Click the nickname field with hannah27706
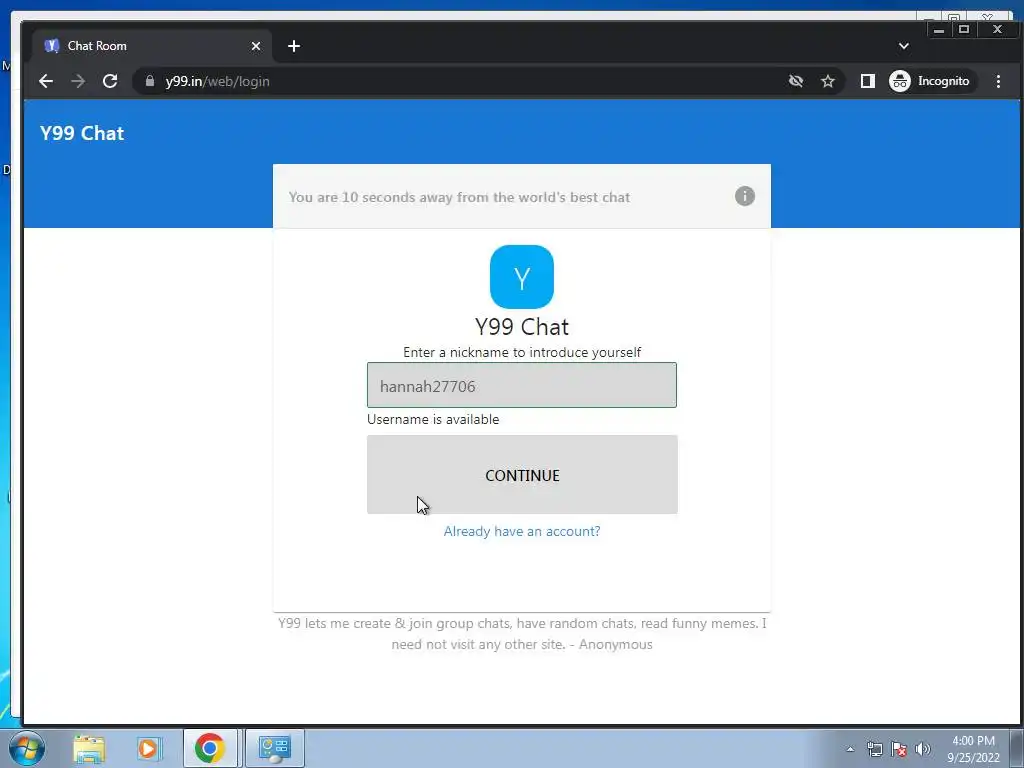 522,385
